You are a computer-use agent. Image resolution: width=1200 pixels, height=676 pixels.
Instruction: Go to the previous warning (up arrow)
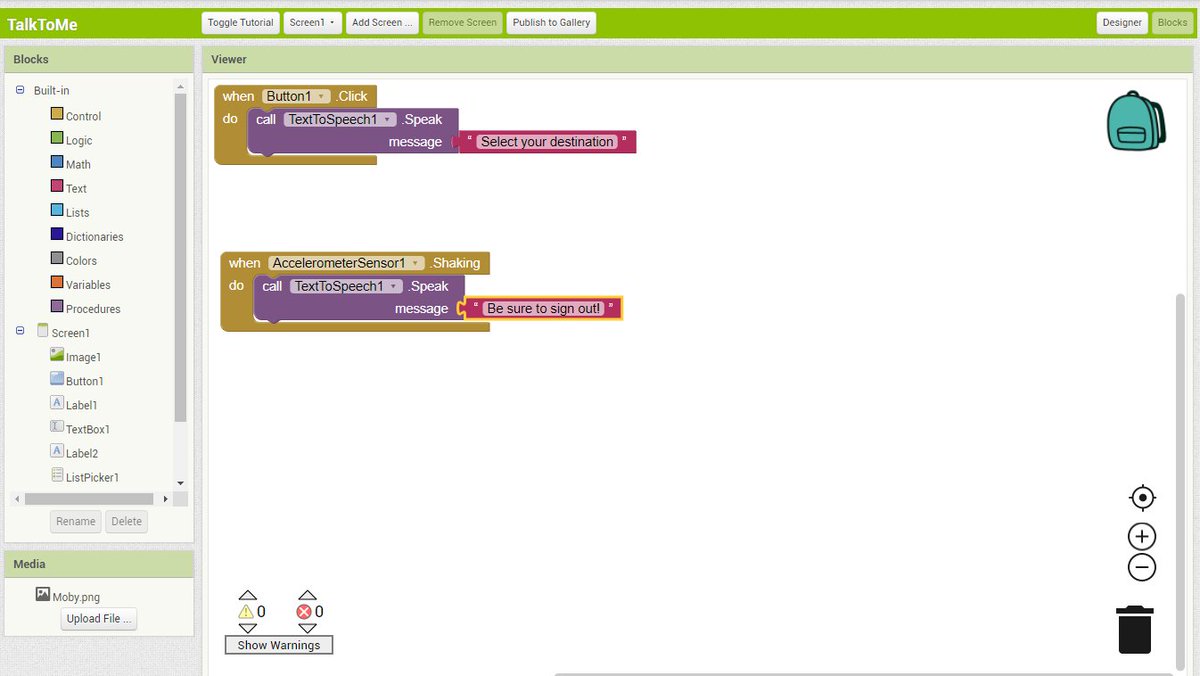pyautogui.click(x=248, y=595)
